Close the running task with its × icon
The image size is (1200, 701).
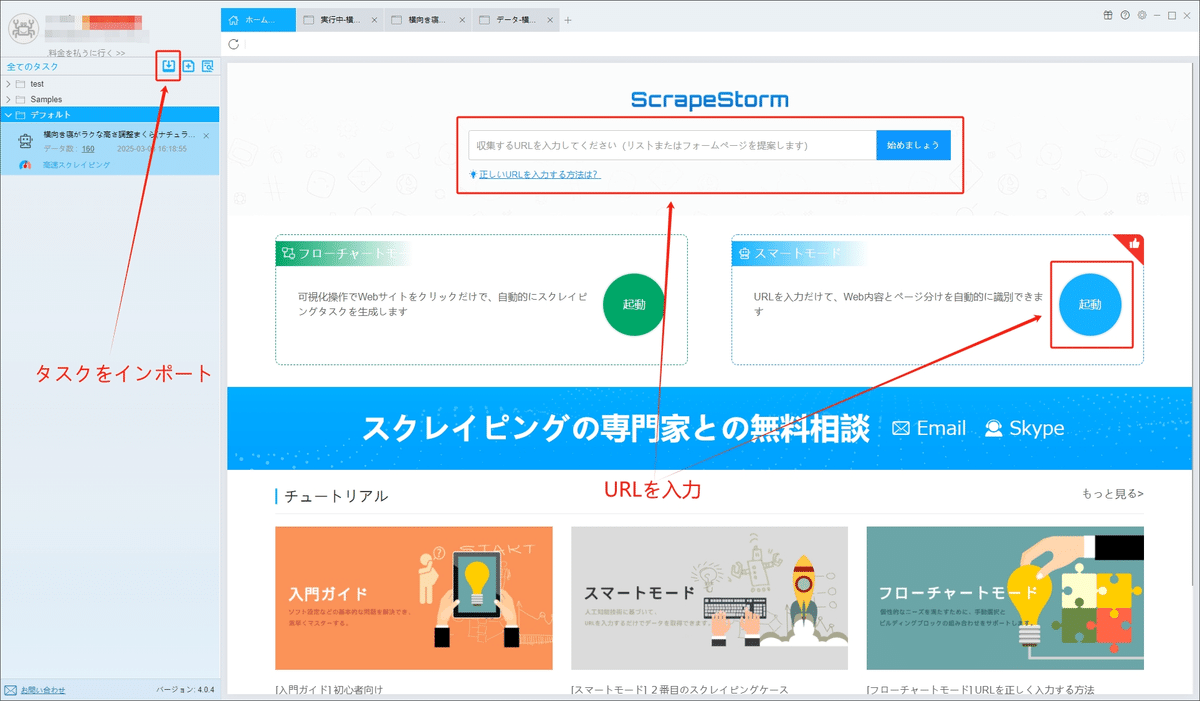click(x=376, y=18)
